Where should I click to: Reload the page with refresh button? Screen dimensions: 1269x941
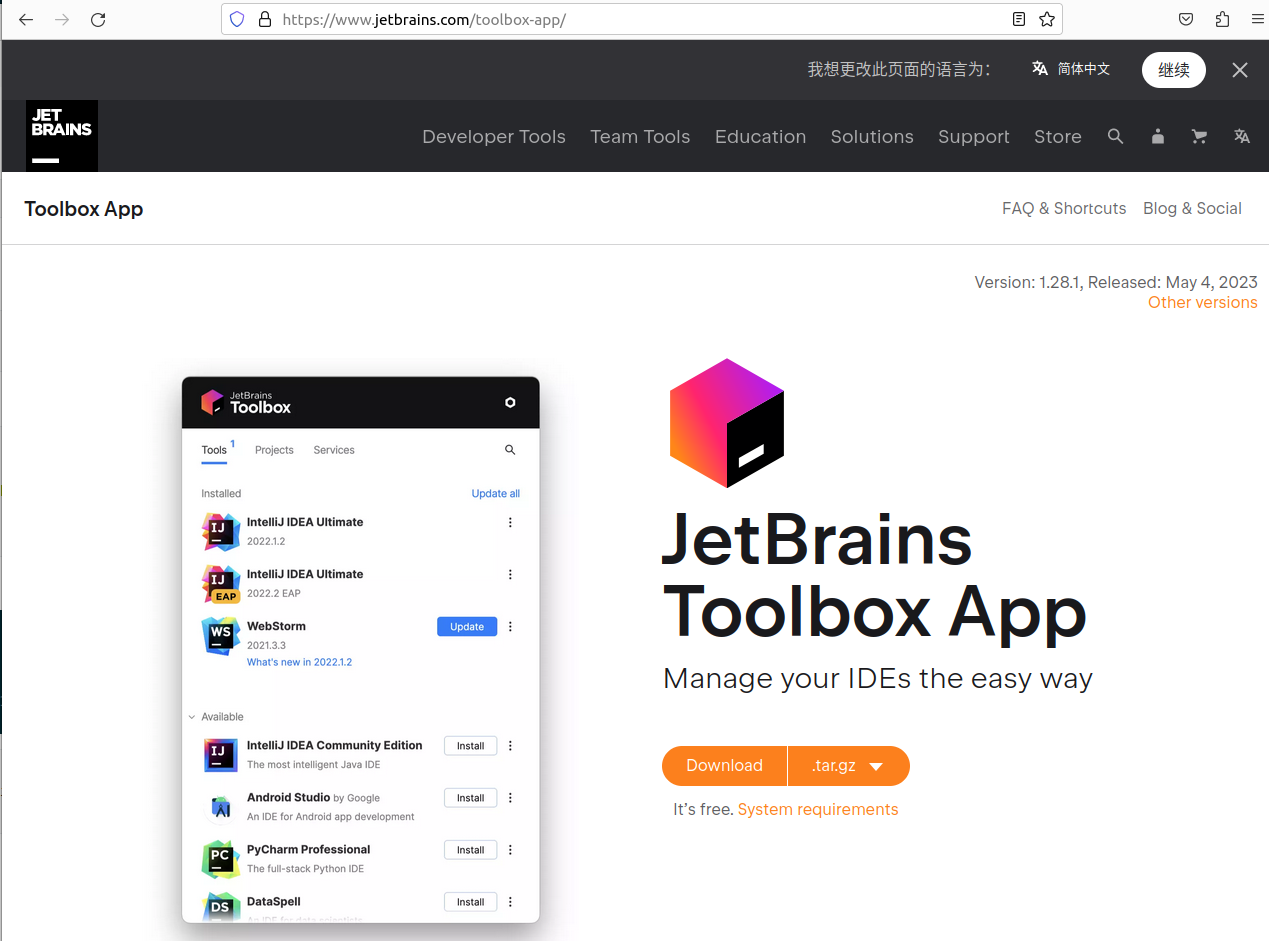98,19
